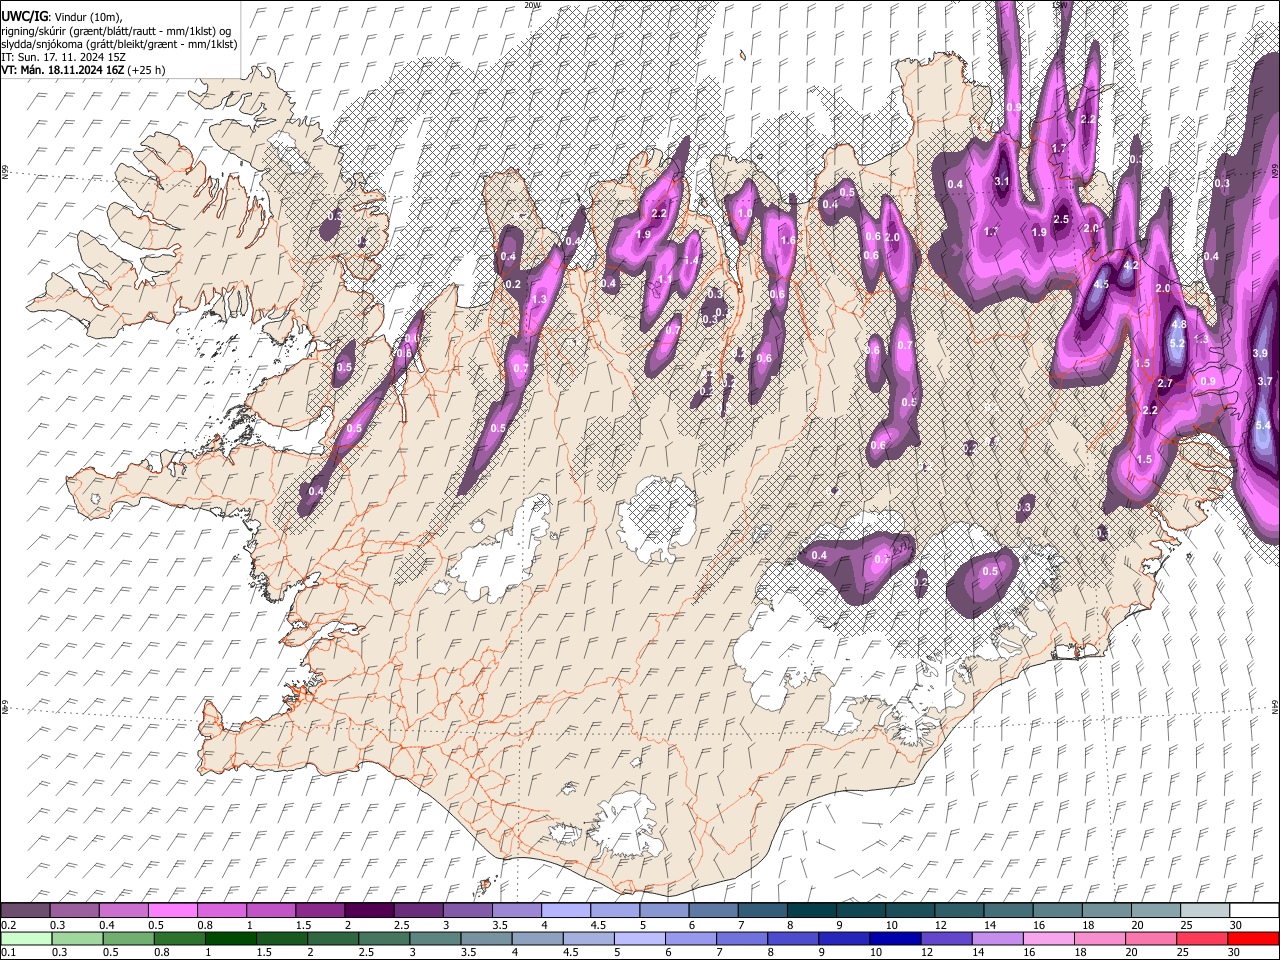Click the 1.6 snowfall value on the map
Viewport: 1280px width, 960px height.
tap(788, 240)
